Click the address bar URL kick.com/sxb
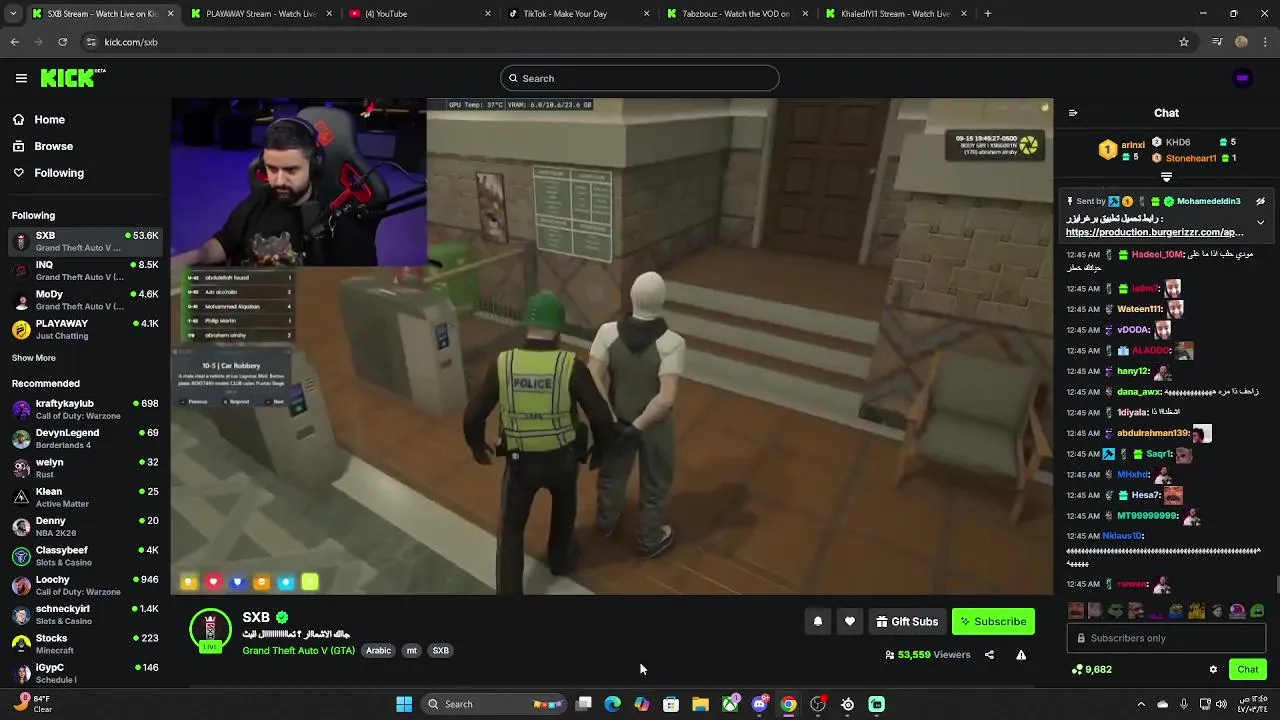Screen dimensions: 1280x720 131,42
